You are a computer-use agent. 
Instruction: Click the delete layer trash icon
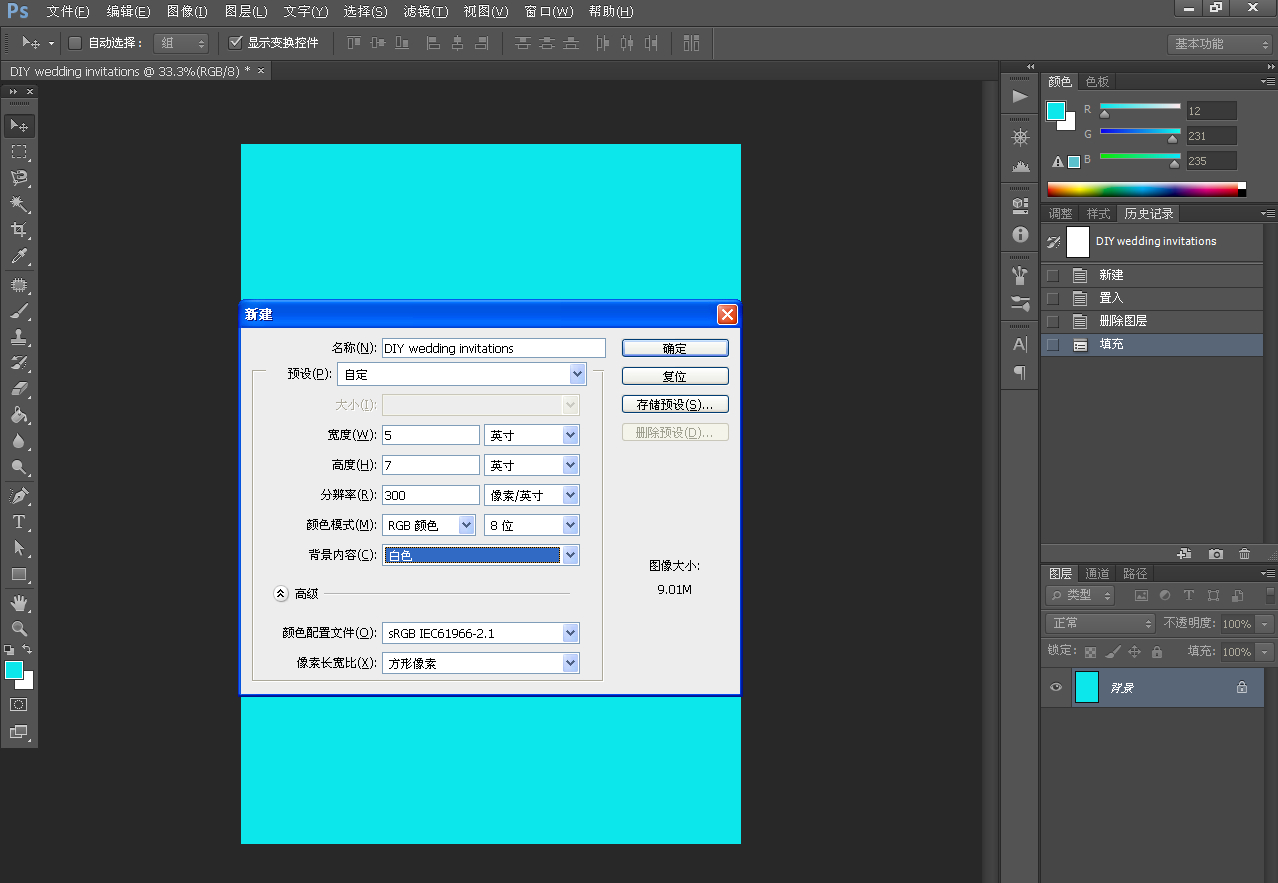[1244, 554]
